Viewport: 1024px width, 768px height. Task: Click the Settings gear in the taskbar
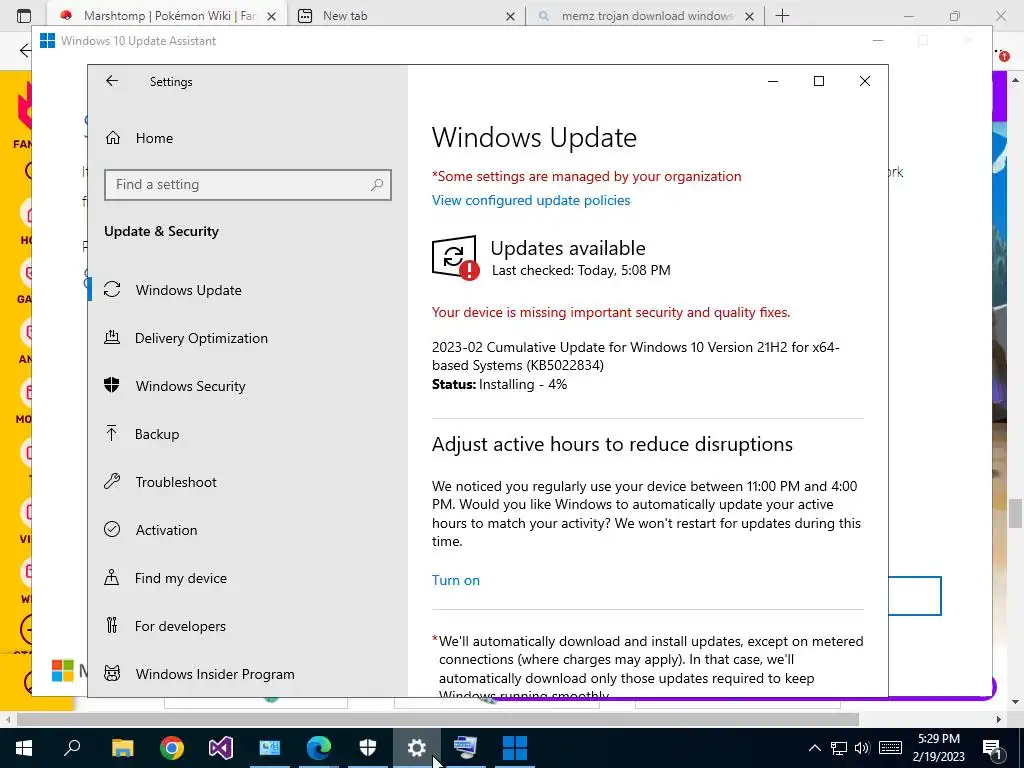[417, 748]
